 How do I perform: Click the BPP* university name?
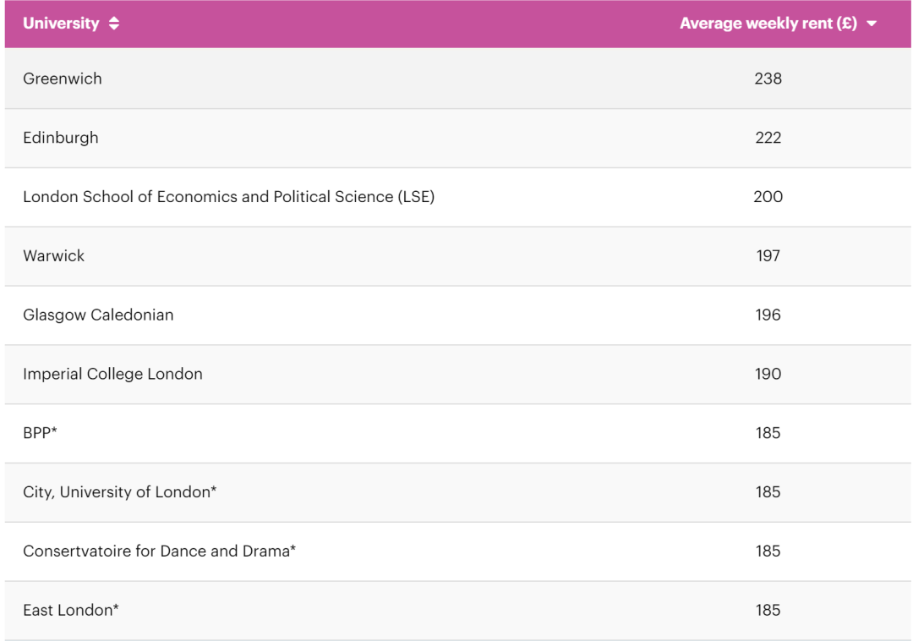pos(41,433)
